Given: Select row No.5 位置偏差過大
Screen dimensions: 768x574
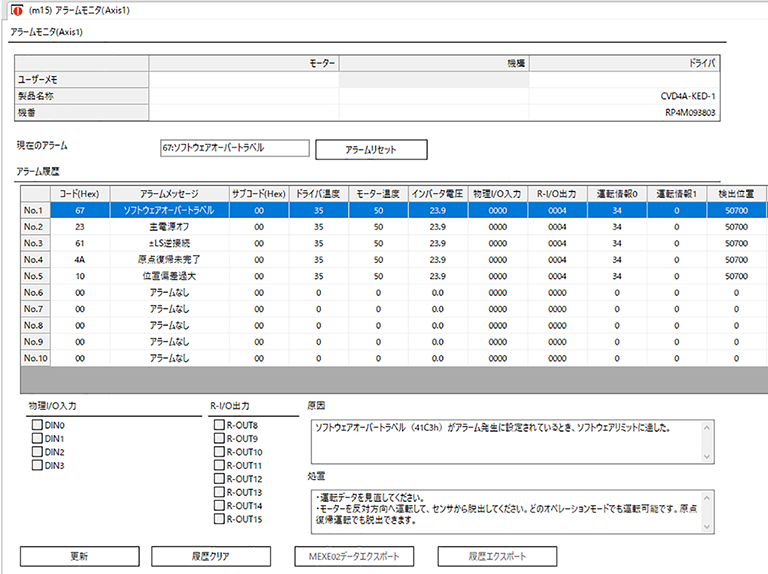Looking at the screenshot, I should (167, 275).
